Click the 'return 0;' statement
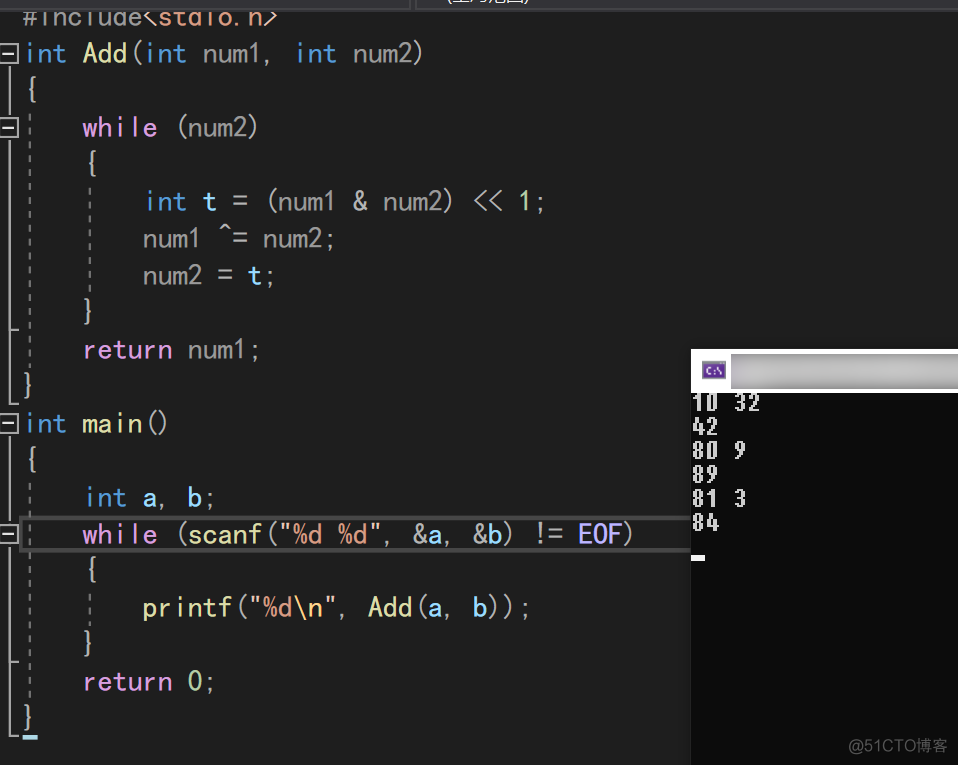 click(x=148, y=681)
